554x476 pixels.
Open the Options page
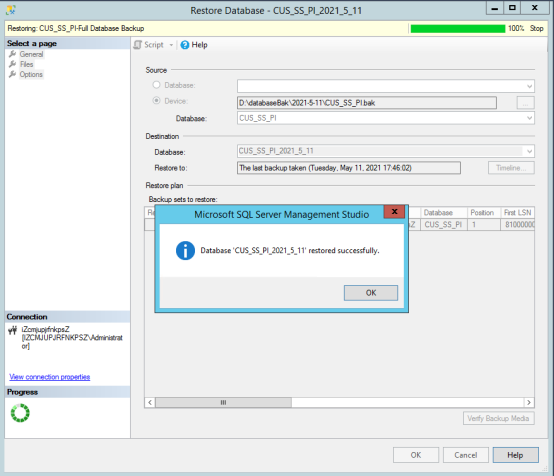coord(31,75)
